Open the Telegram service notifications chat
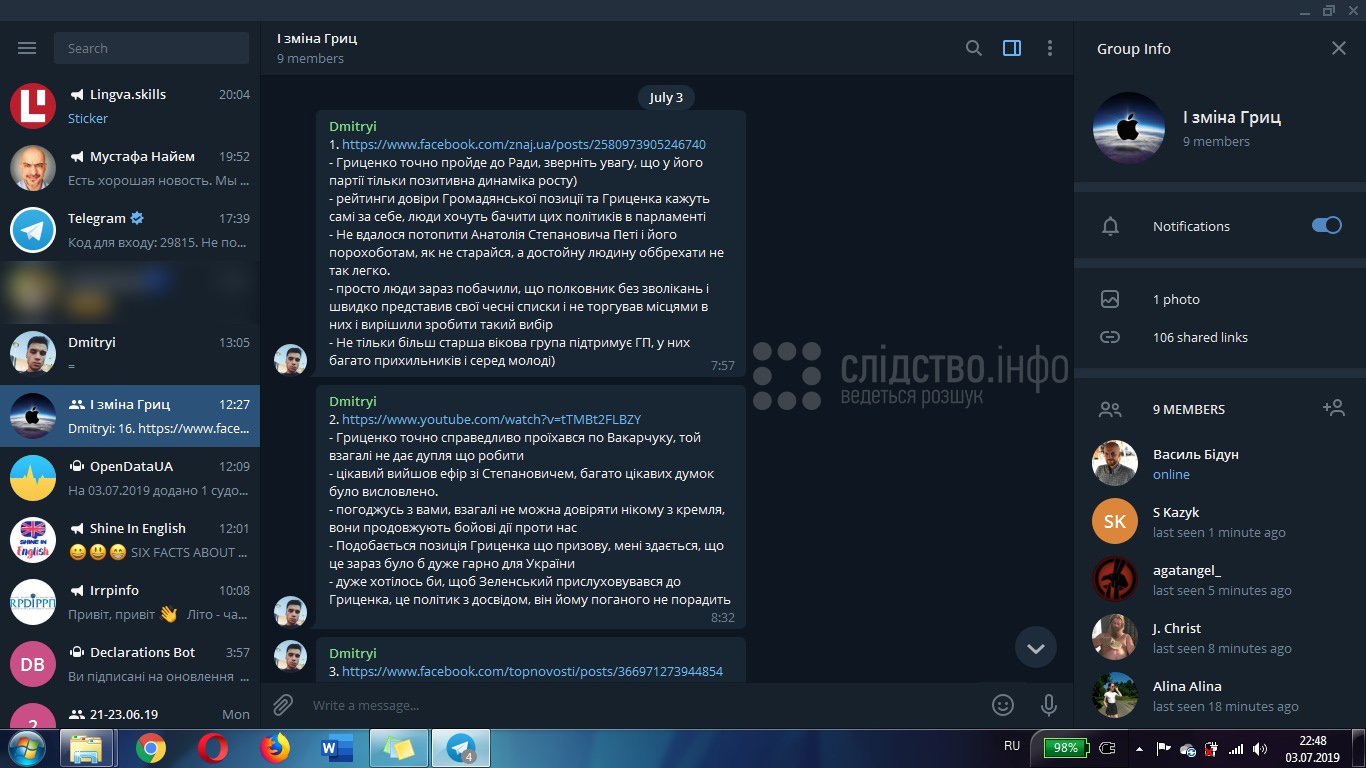This screenshot has height=768, width=1366. (130, 230)
